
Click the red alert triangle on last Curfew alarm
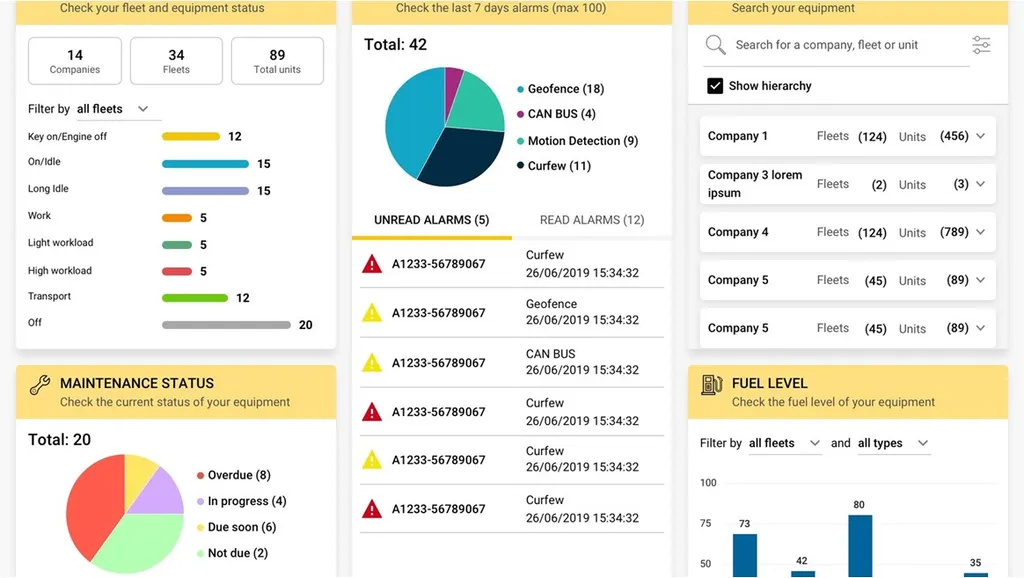click(373, 508)
